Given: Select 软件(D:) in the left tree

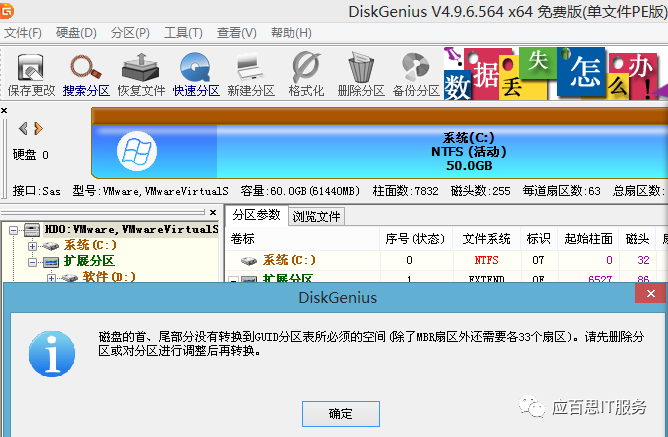Looking at the screenshot, I should coord(109,277).
